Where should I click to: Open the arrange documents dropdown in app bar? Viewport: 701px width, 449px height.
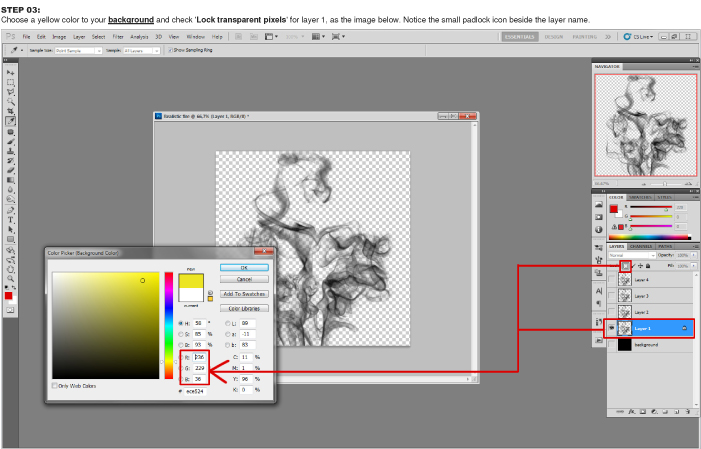point(319,37)
